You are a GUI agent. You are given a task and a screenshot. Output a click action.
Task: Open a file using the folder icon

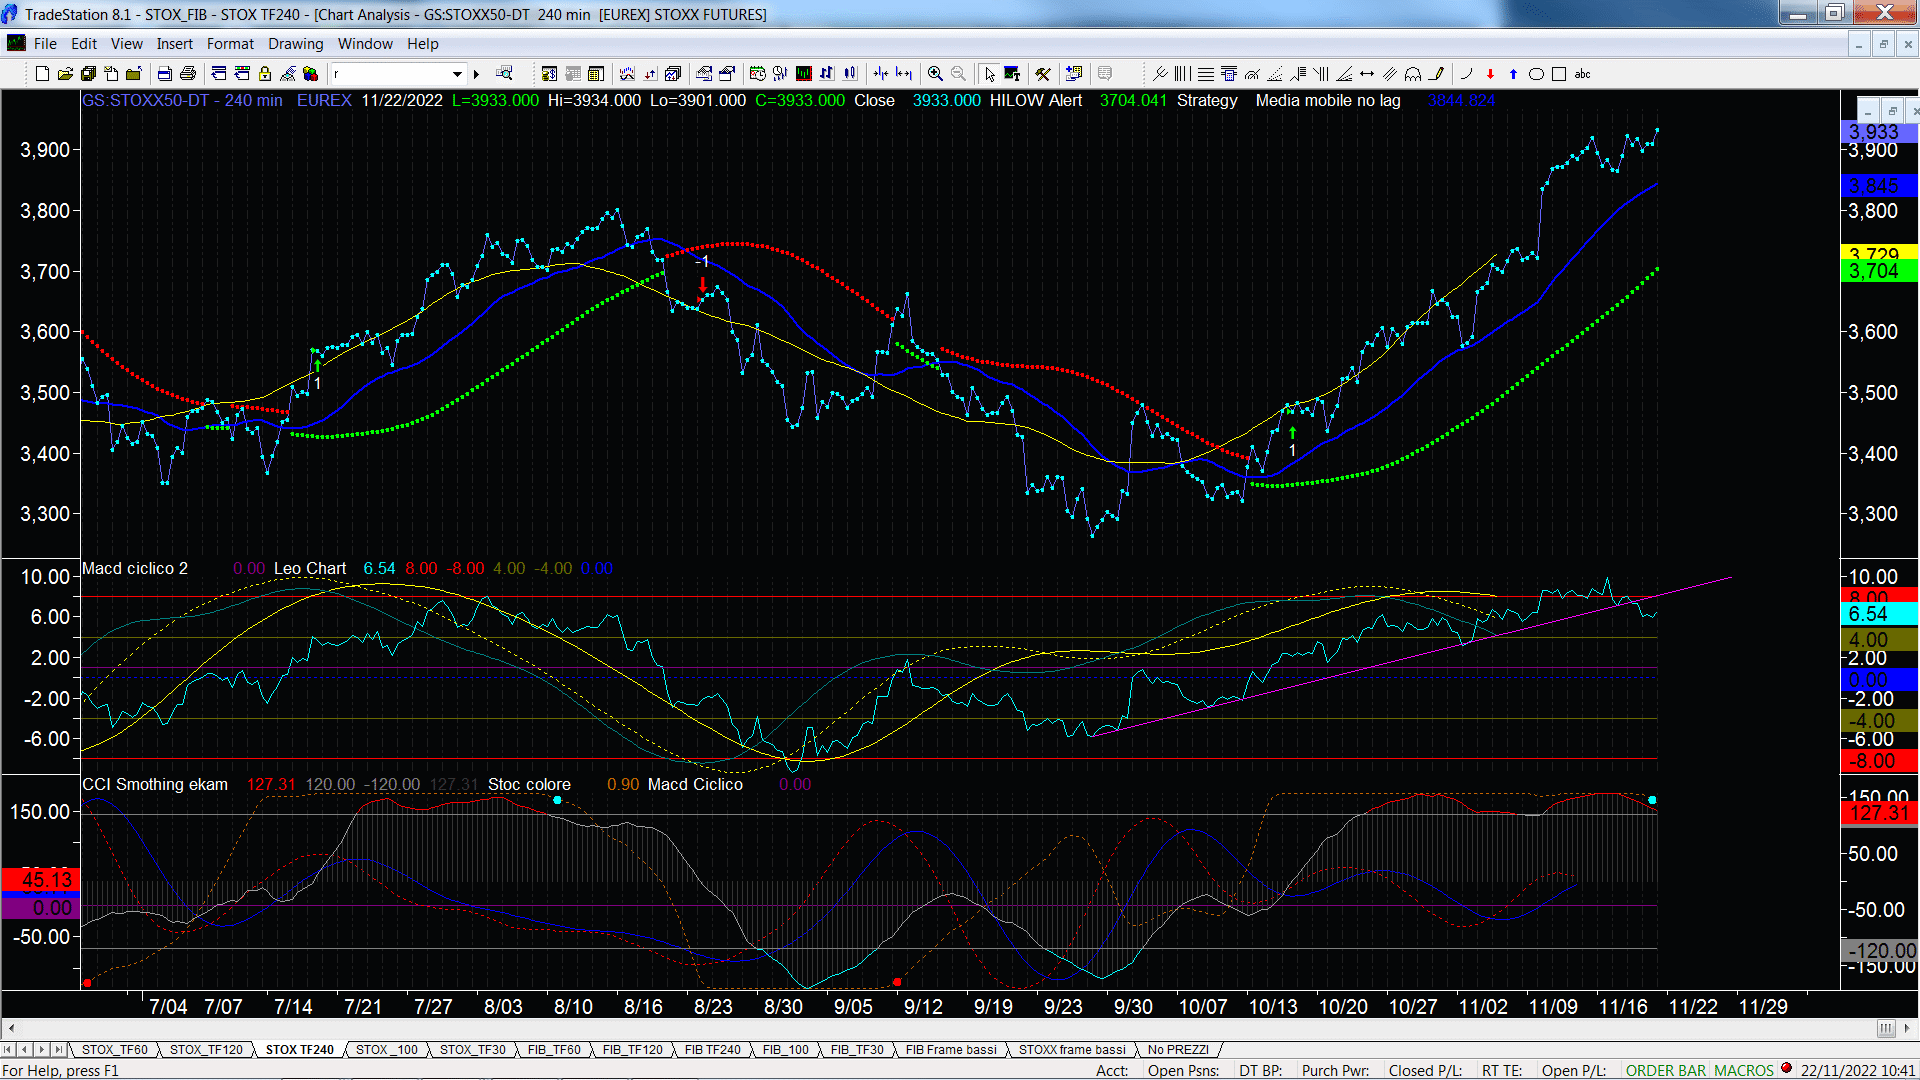click(x=65, y=74)
